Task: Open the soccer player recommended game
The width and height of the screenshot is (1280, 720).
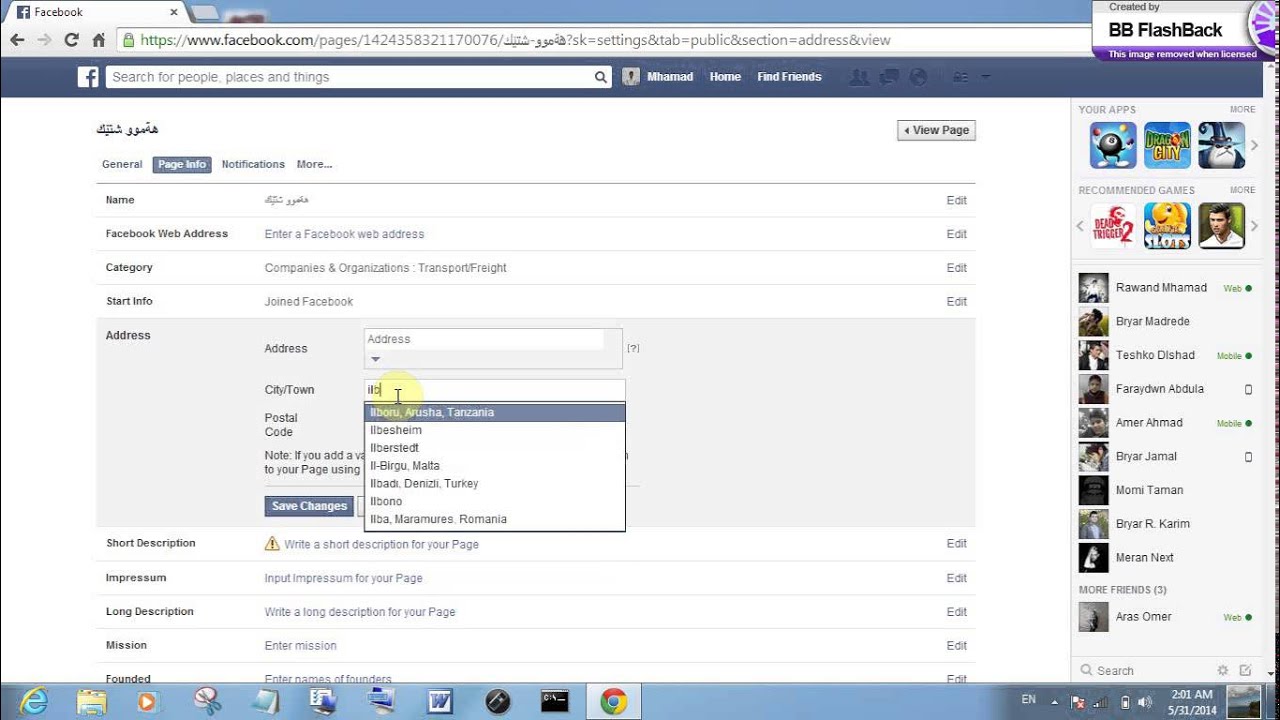Action: [1221, 226]
